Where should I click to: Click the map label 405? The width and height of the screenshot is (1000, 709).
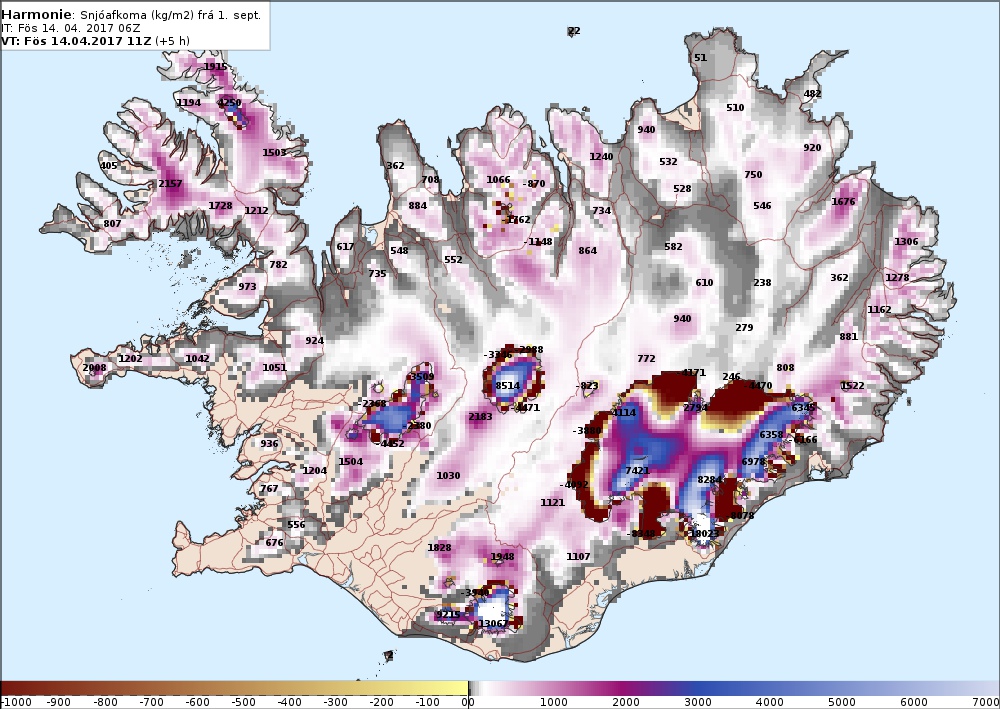(x=109, y=165)
